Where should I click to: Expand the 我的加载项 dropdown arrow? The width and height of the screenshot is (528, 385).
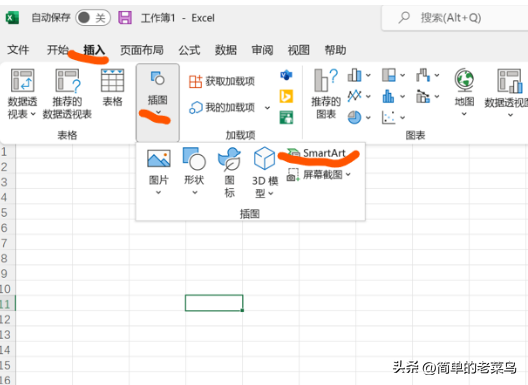[267, 108]
